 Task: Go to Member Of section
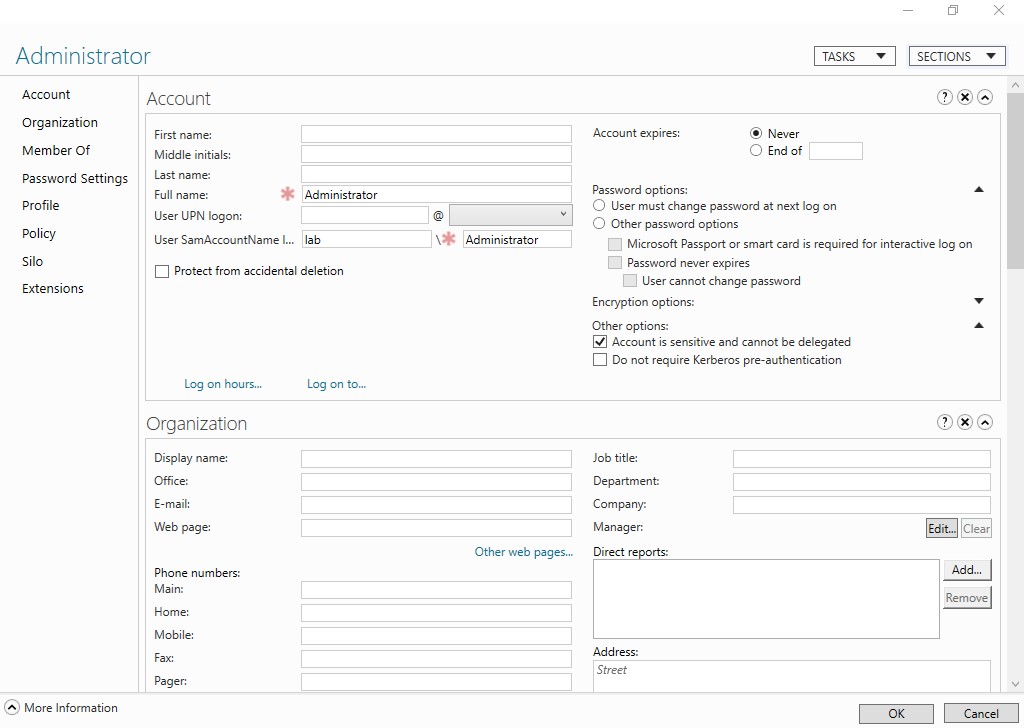(x=56, y=150)
